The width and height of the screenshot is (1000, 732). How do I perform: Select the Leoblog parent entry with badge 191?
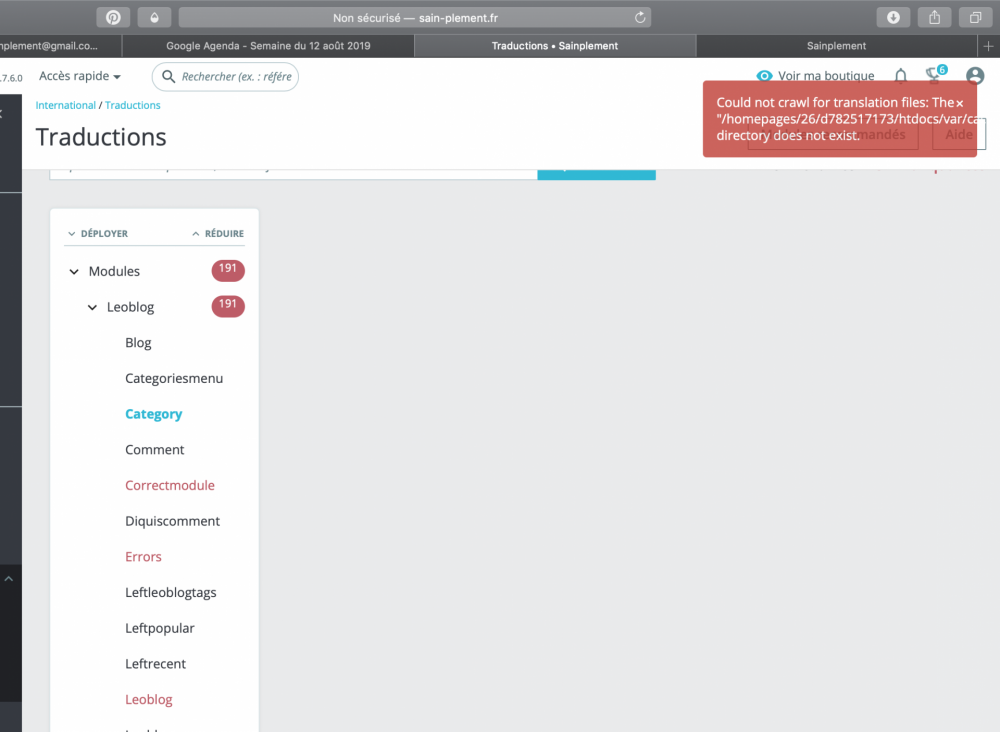point(130,307)
